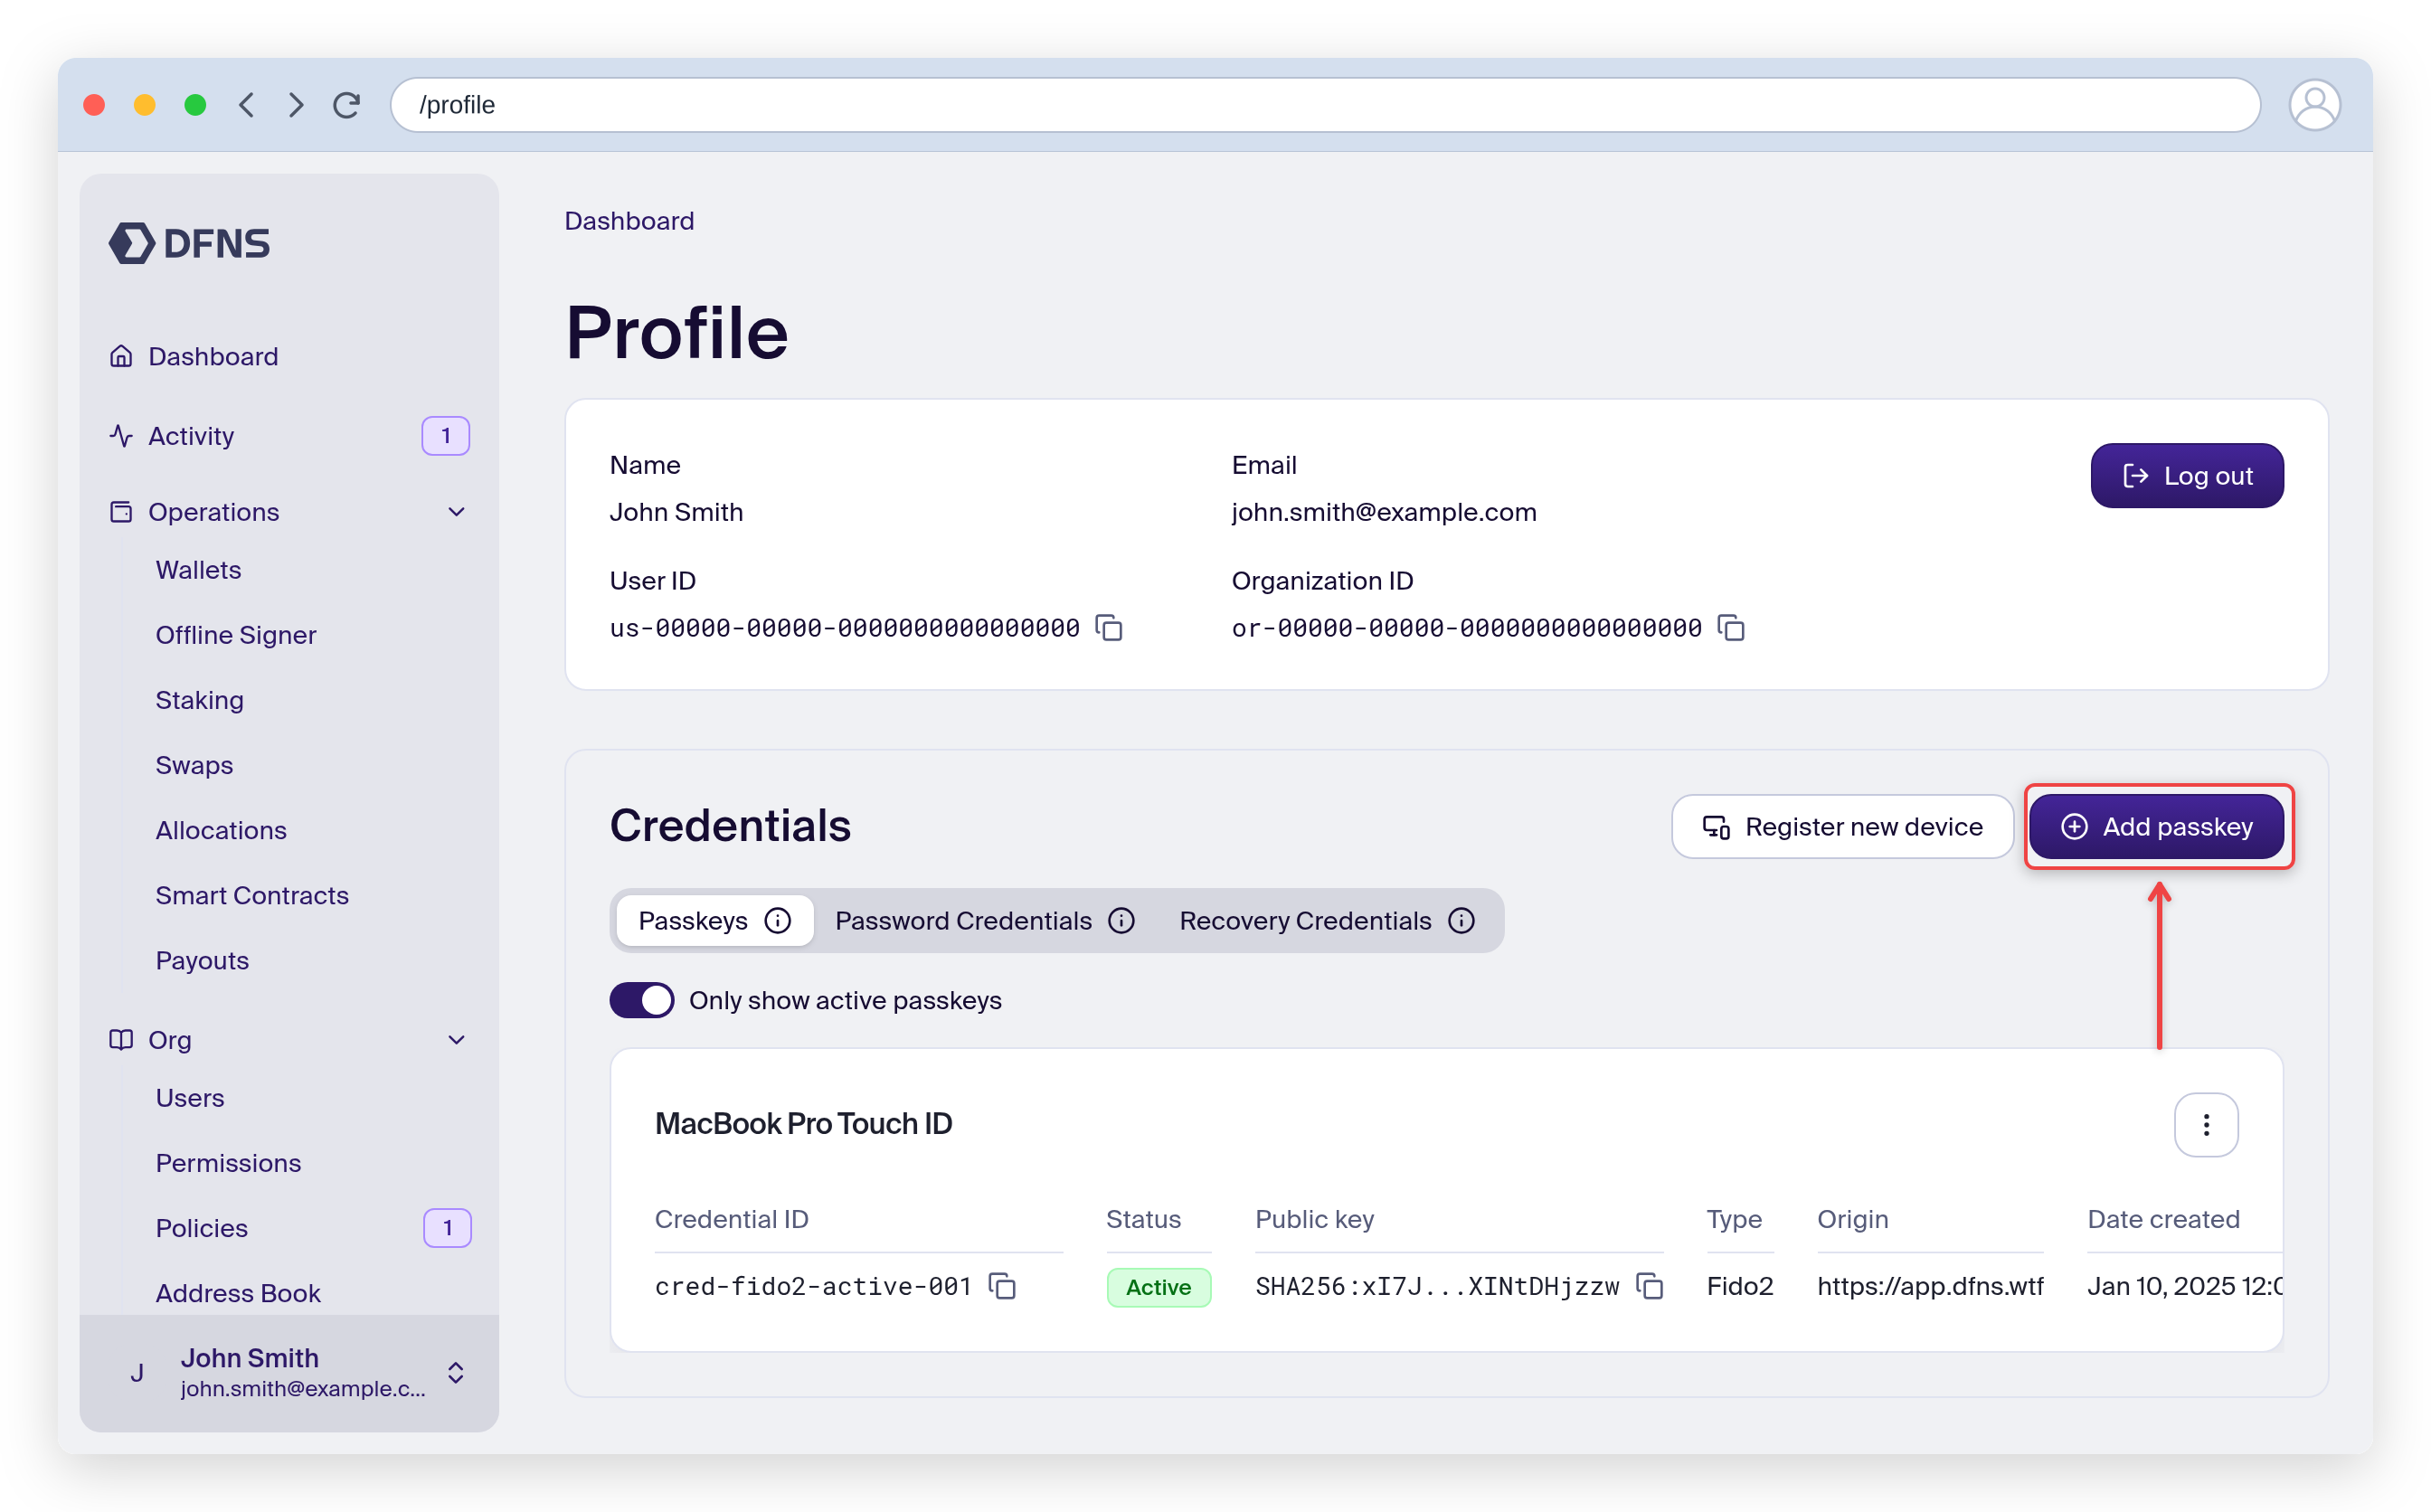2431x1512 pixels.
Task: Click the Active status badge
Action: click(x=1158, y=1287)
